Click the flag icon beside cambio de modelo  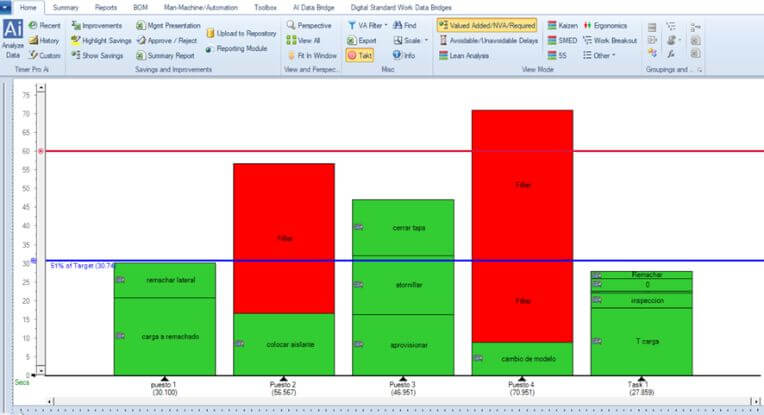478,358
